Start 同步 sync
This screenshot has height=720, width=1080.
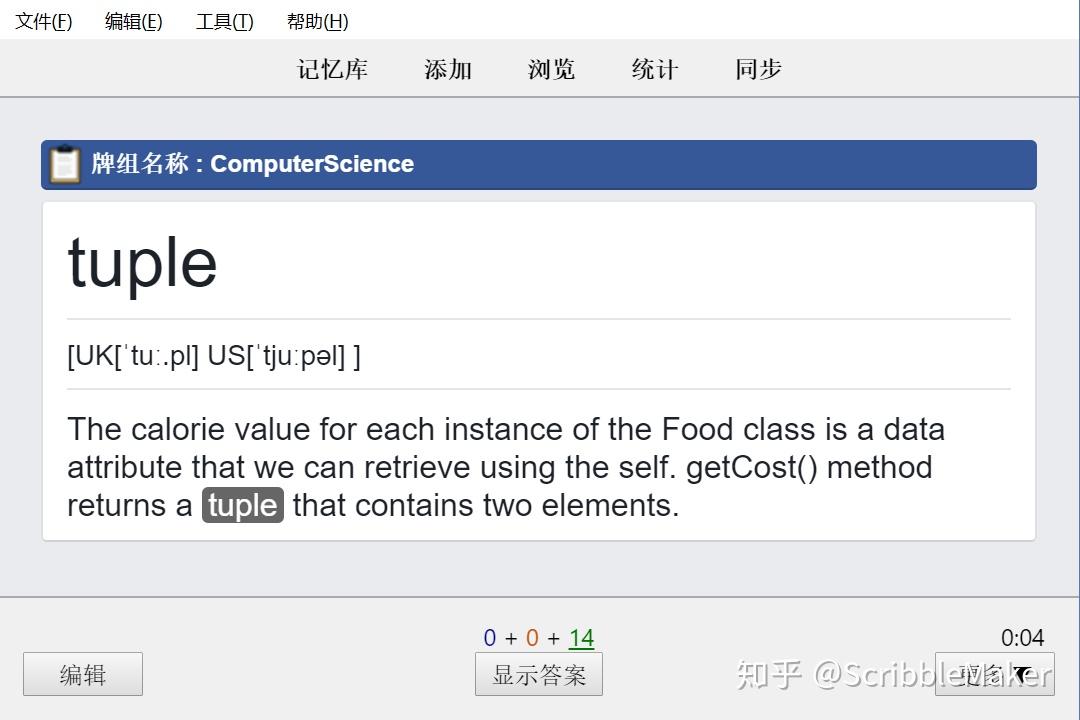coord(759,69)
